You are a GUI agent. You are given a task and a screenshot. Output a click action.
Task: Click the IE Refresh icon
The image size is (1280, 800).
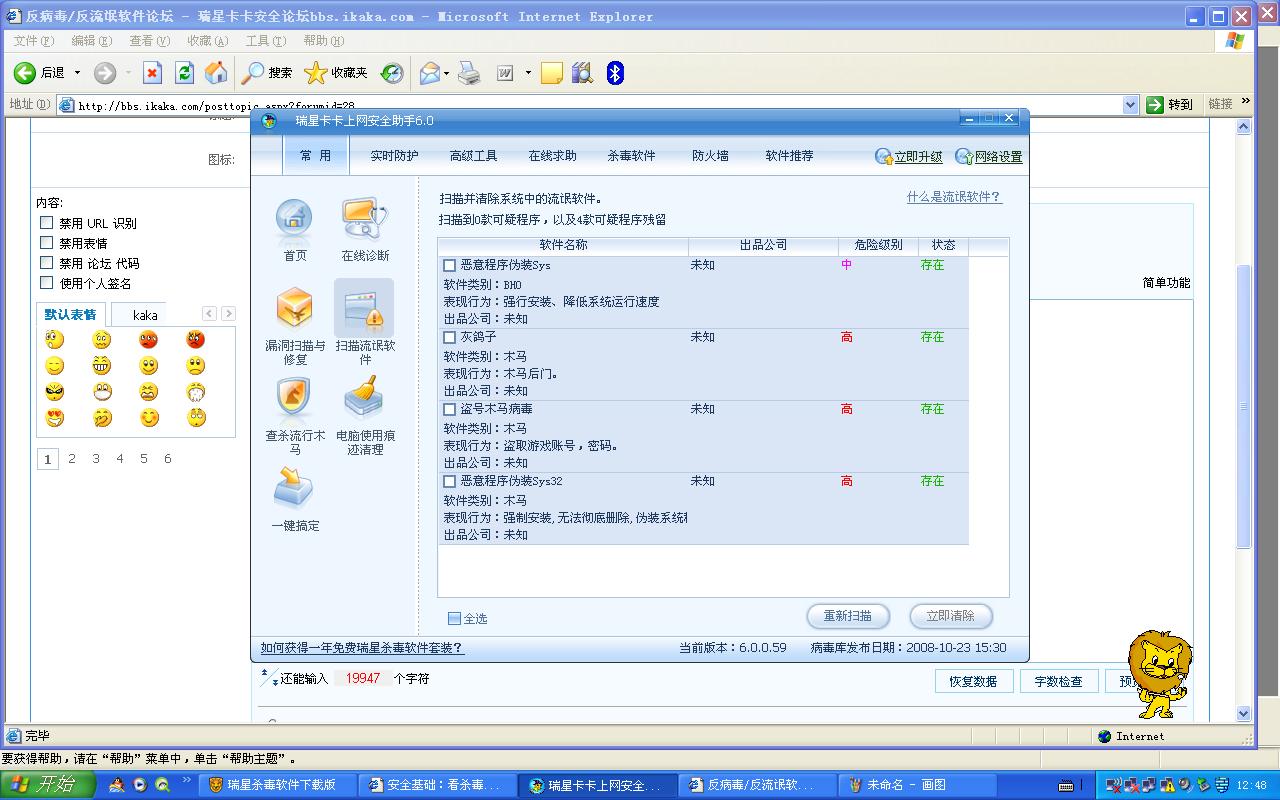(x=184, y=73)
